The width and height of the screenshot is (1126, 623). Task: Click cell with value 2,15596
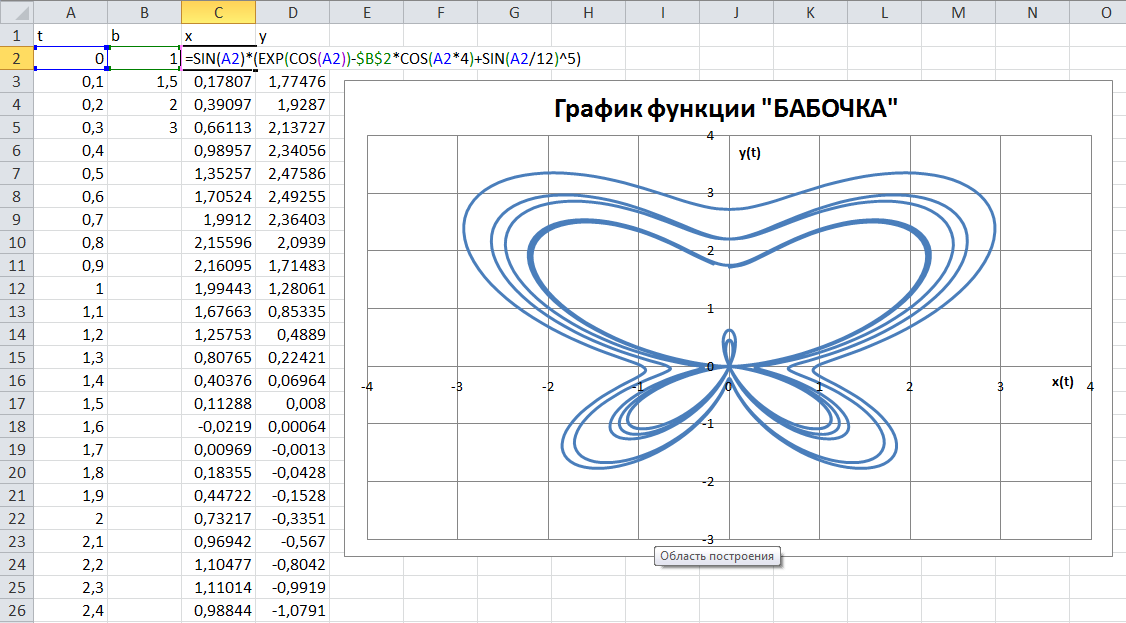pos(218,243)
